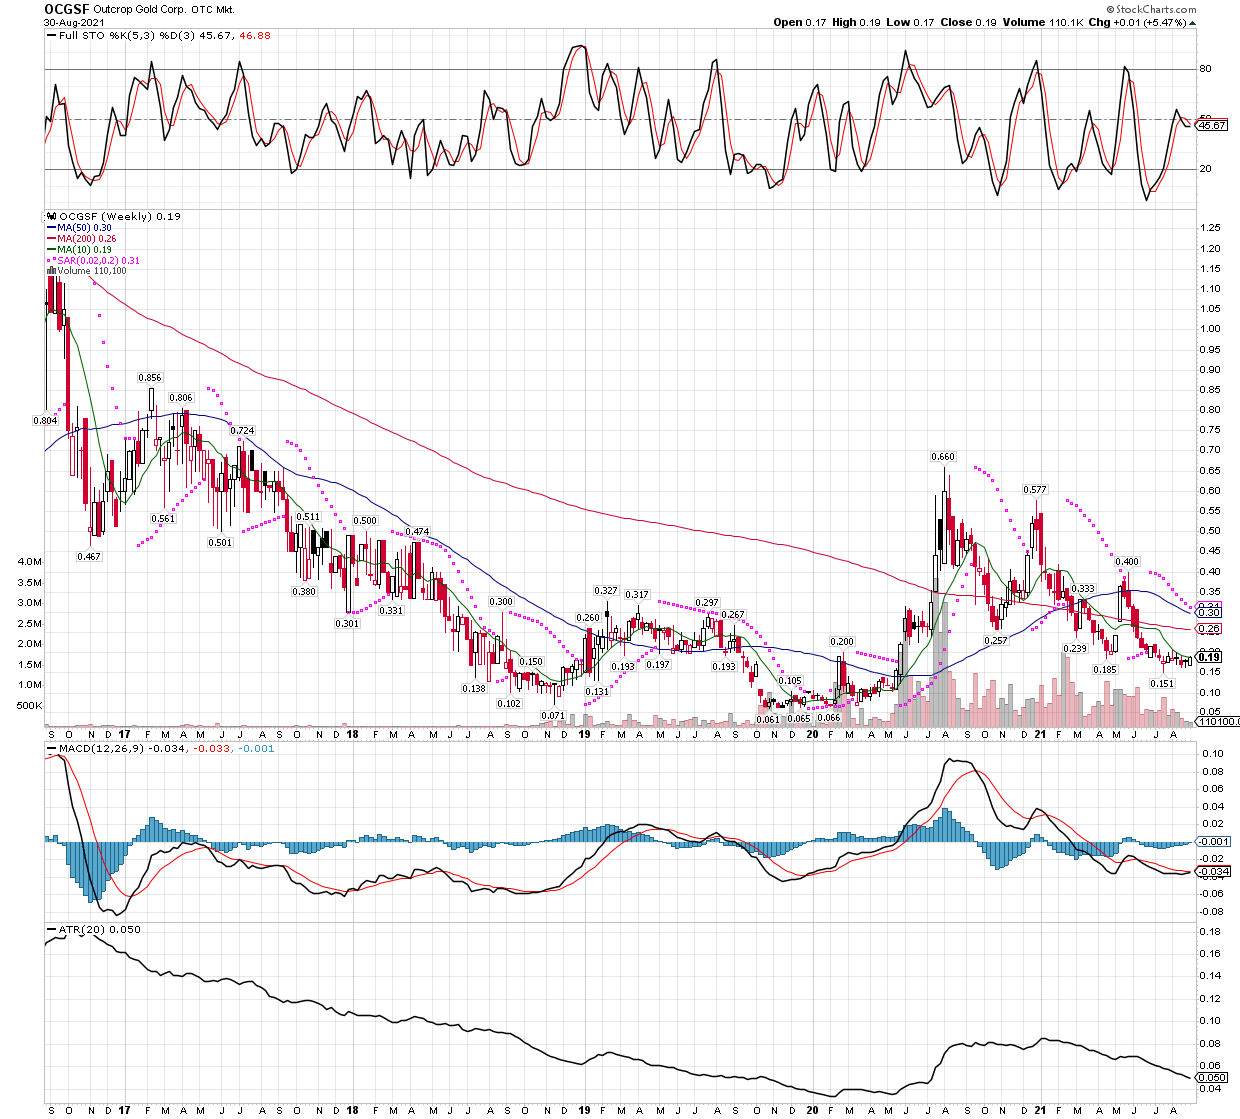This screenshot has width=1240, height=1119.
Task: Click the 0.18 ATR axis label
Action: (1210, 932)
